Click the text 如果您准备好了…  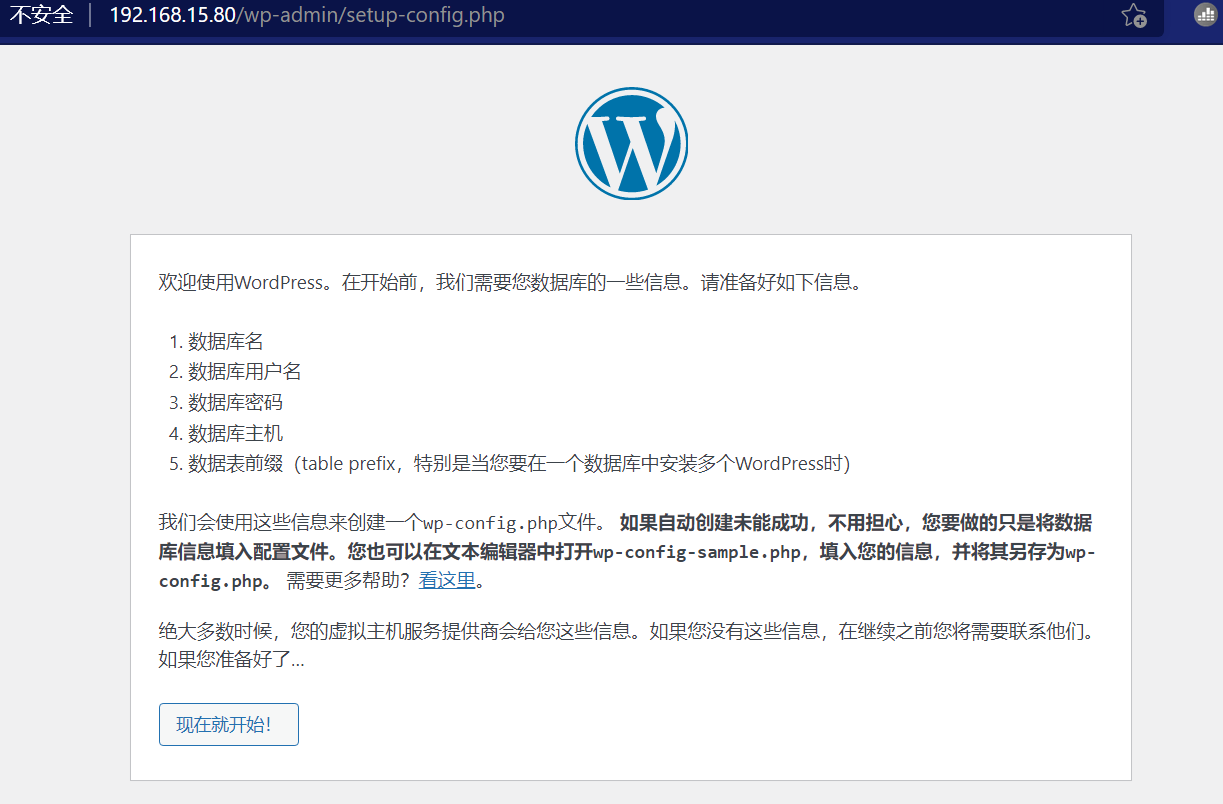pos(231,660)
